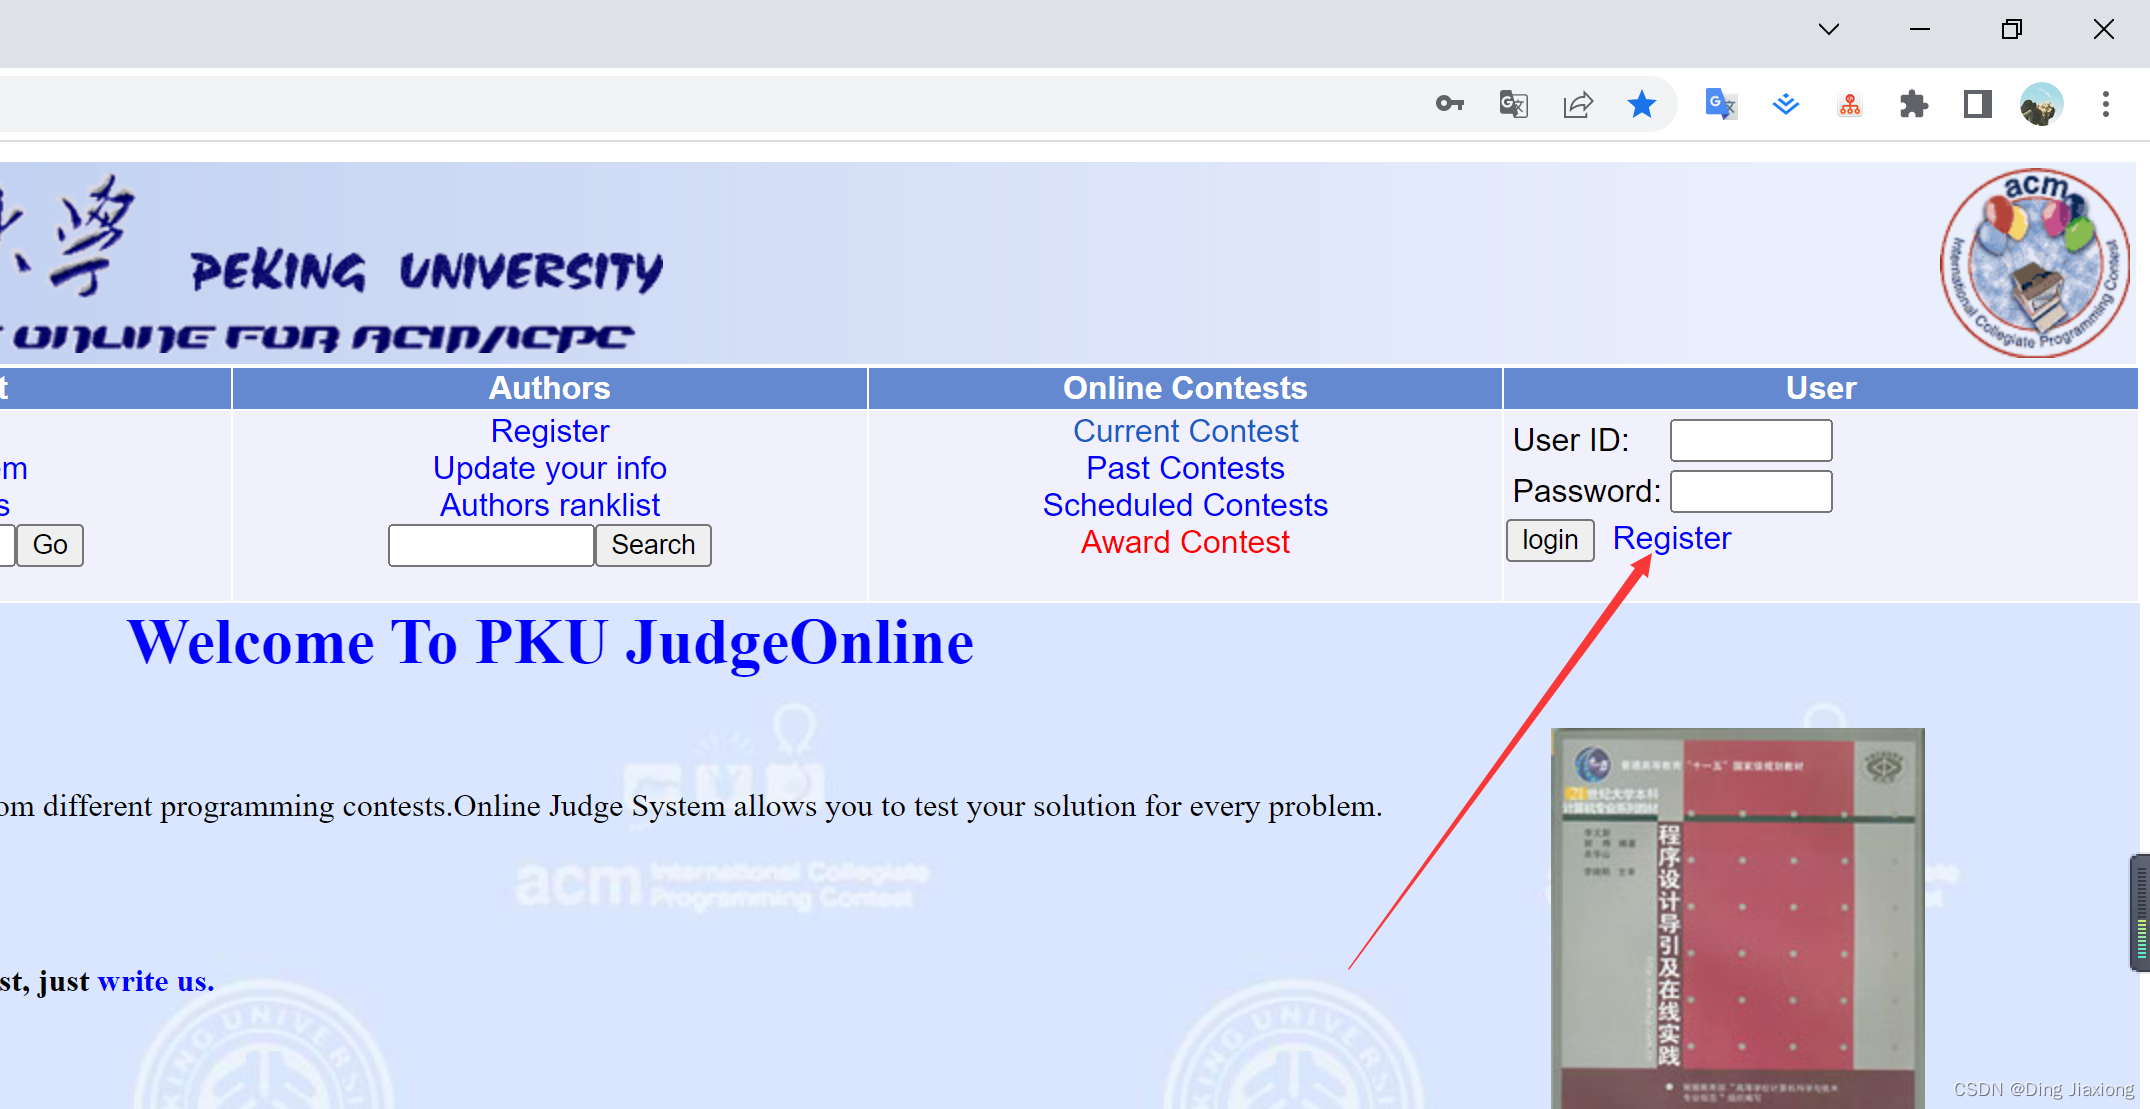
Task: Open the Chrome three-dot menu
Action: [x=2105, y=104]
